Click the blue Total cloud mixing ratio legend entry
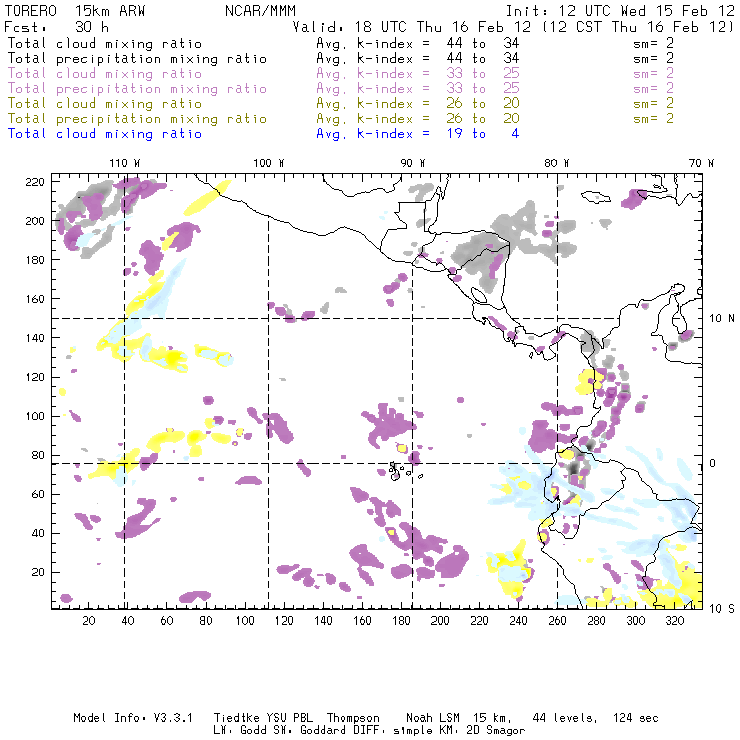This screenshot has height=740, width=740. pos(105,134)
